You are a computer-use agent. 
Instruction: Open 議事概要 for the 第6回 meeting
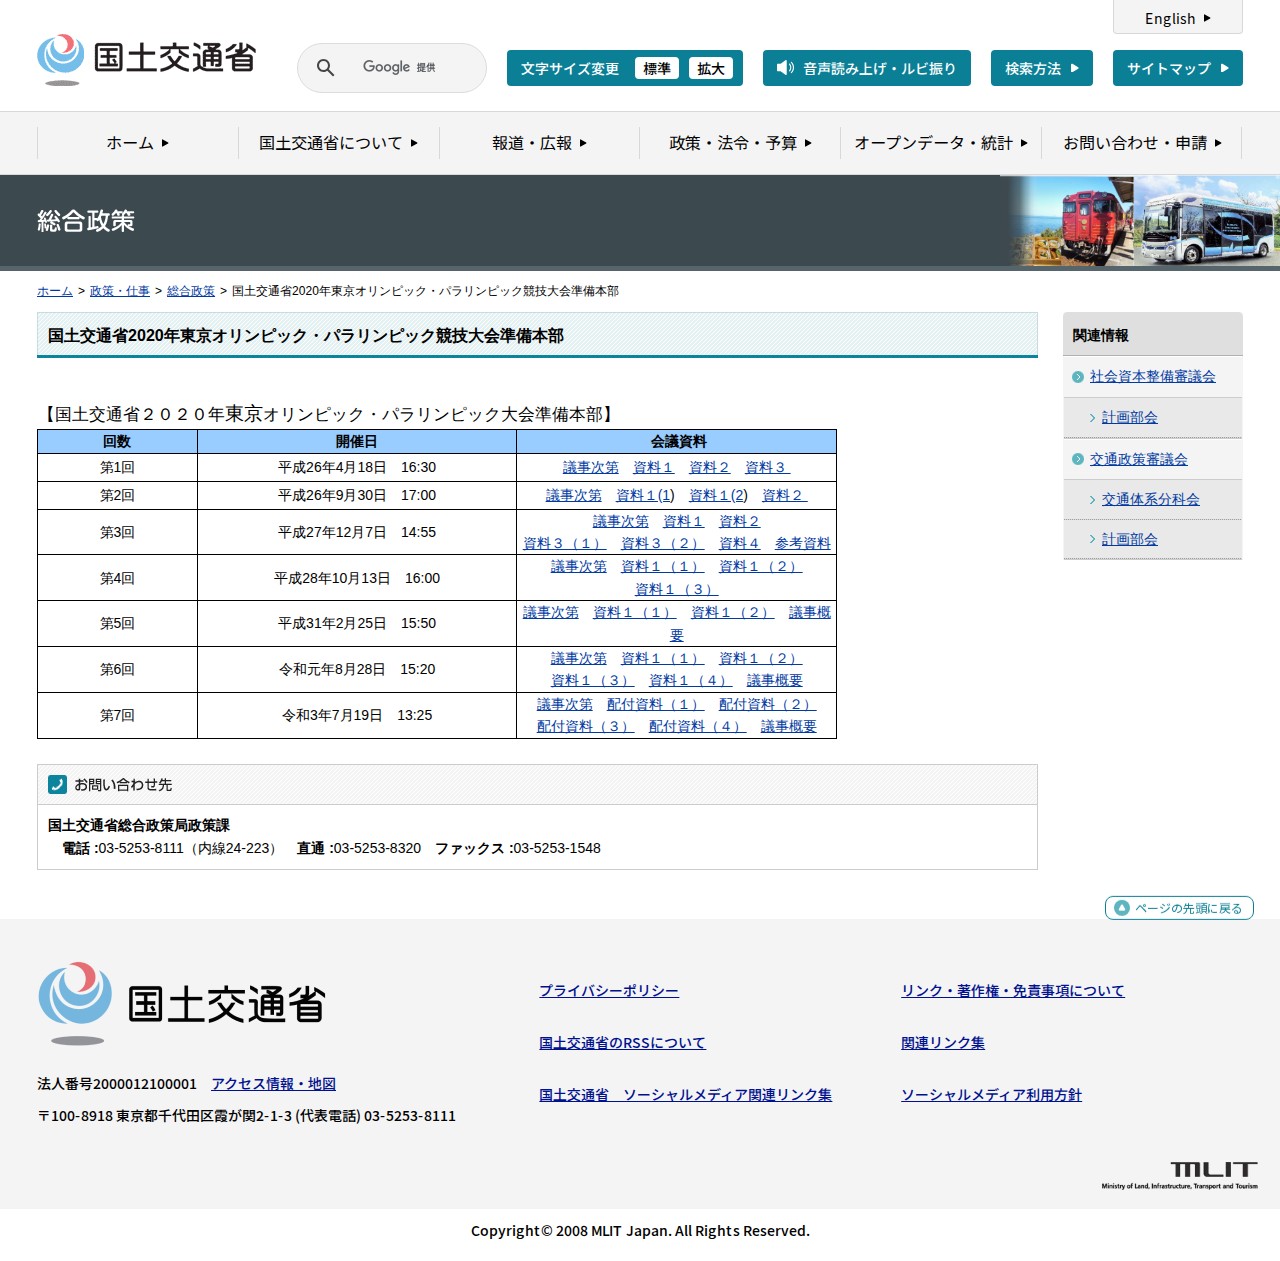pyautogui.click(x=775, y=680)
